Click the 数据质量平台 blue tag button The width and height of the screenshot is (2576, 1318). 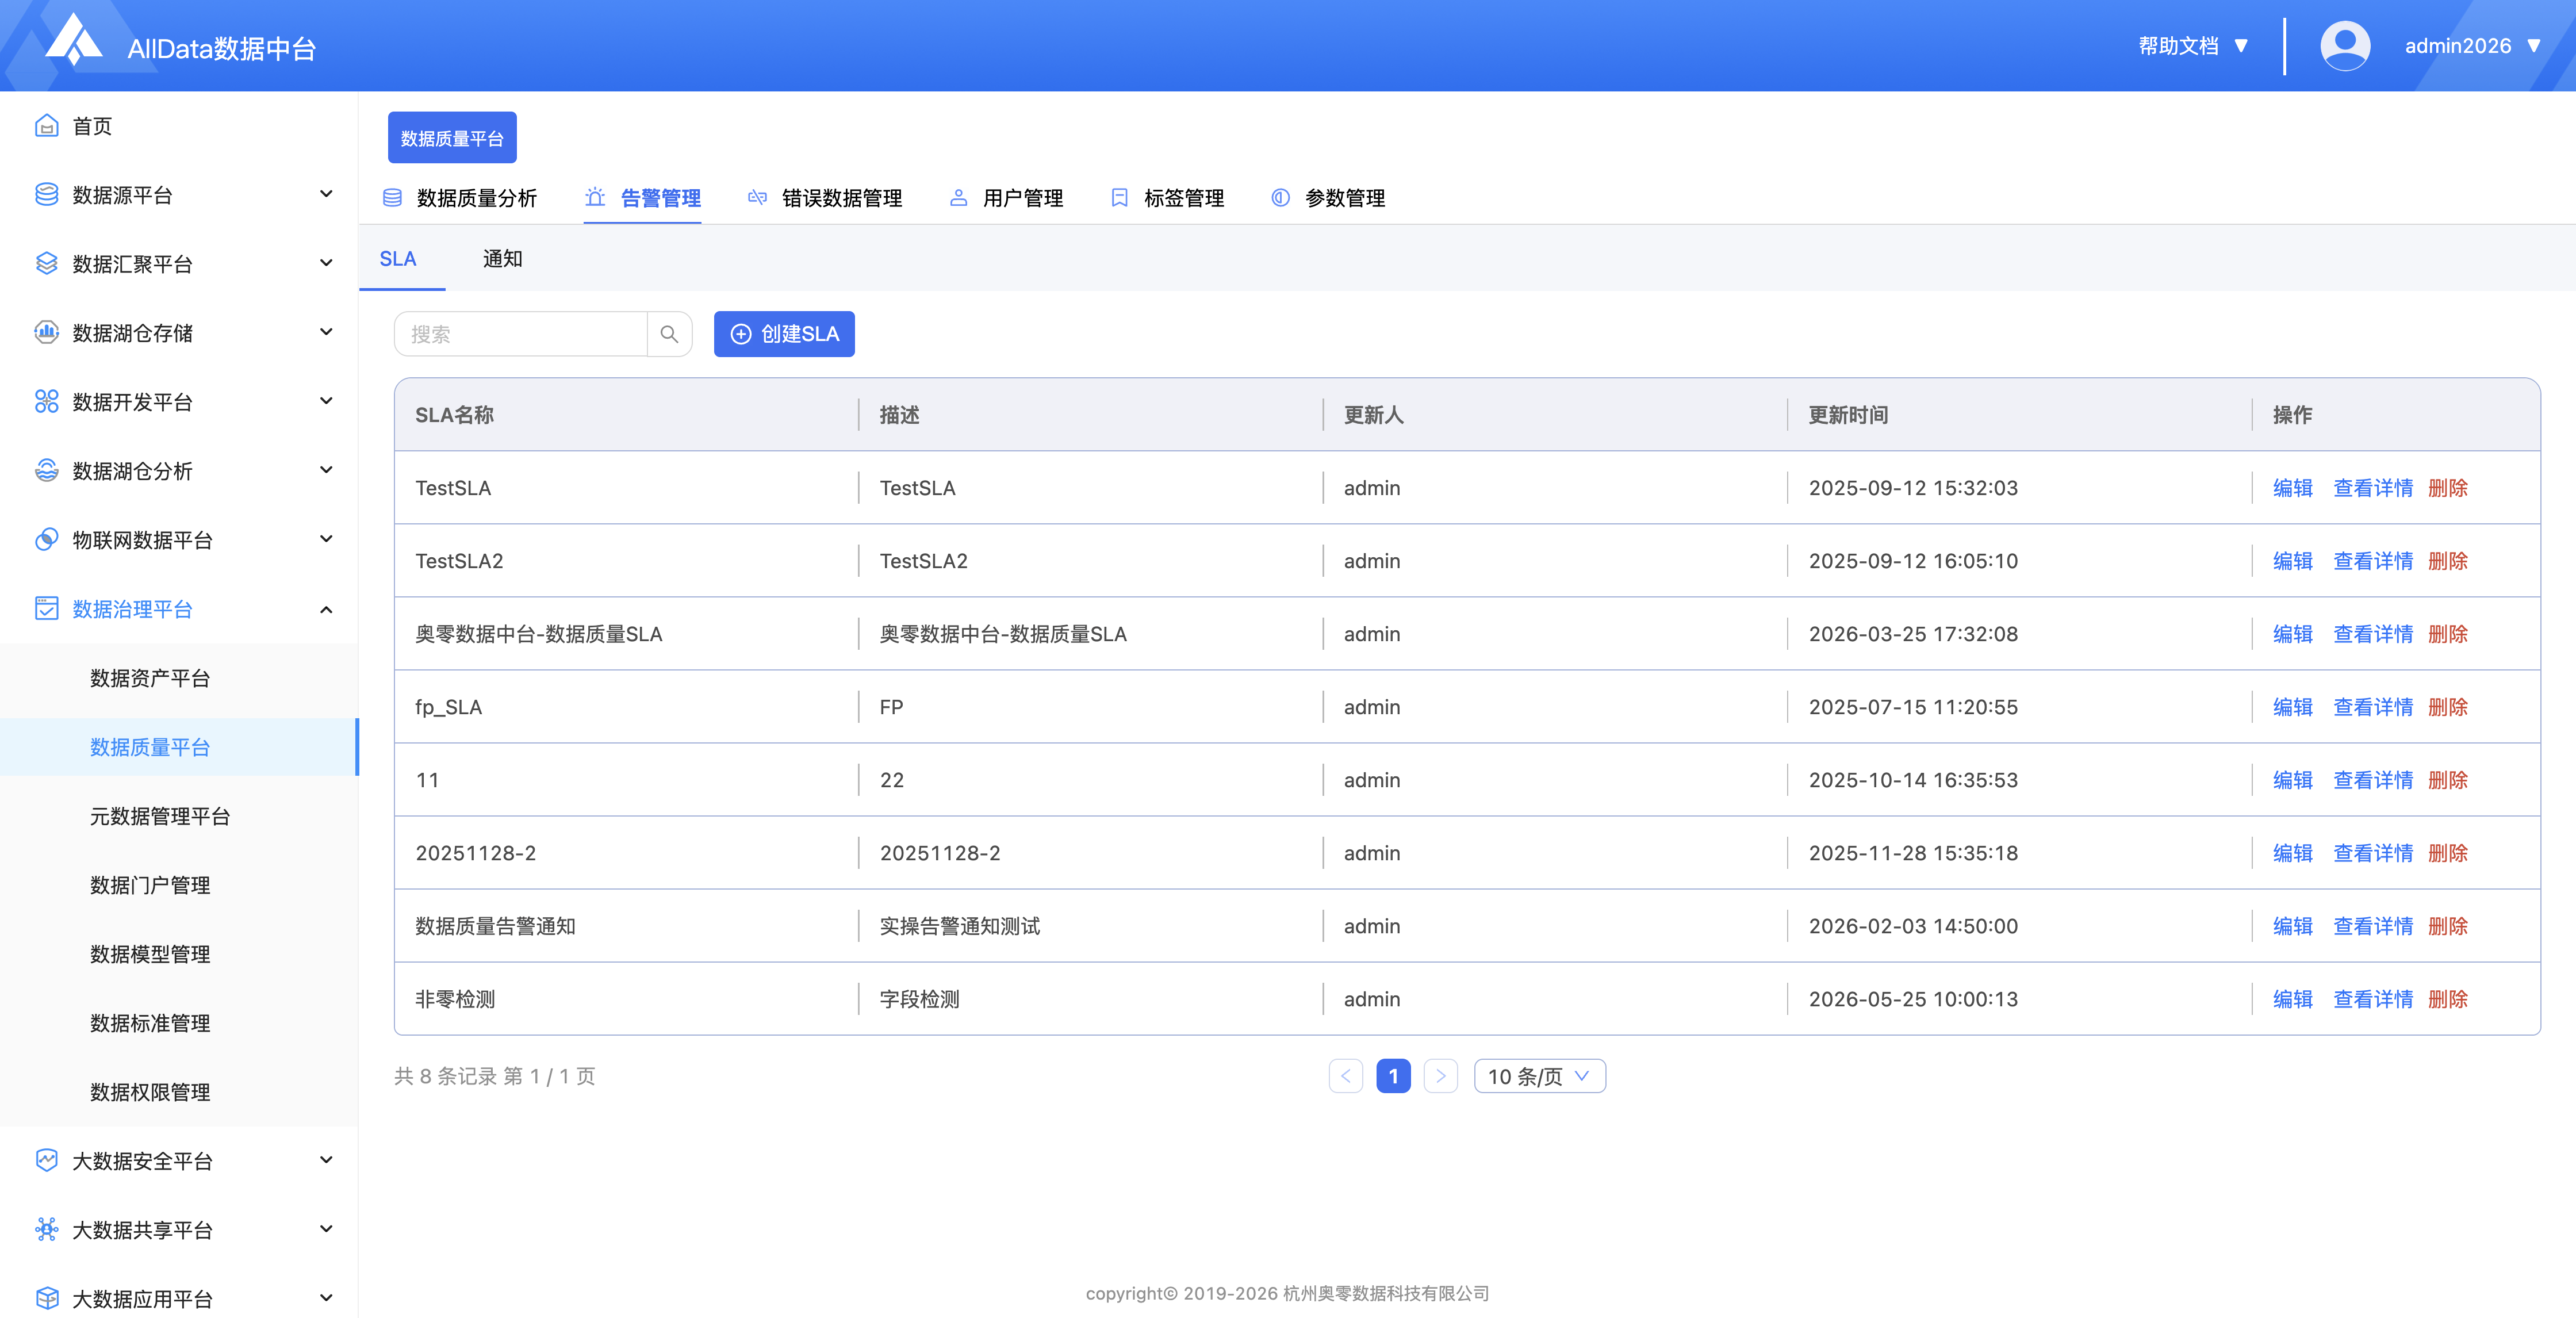coord(452,138)
